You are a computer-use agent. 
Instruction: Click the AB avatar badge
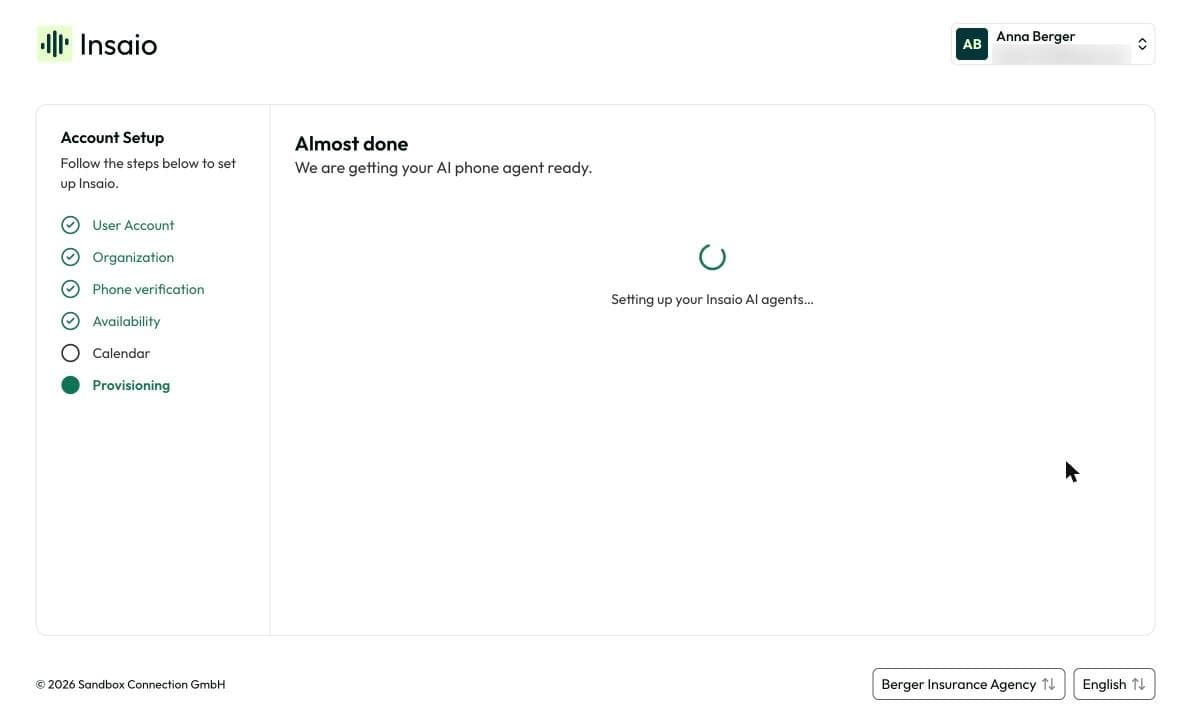971,44
